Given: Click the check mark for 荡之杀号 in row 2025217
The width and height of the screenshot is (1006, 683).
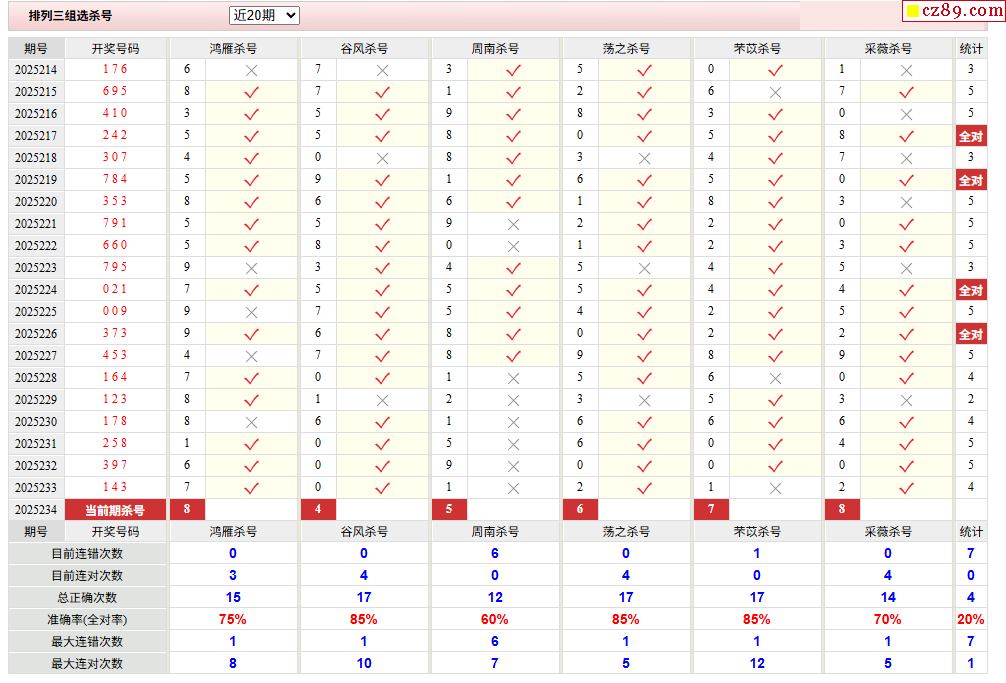Looking at the screenshot, I should coord(644,137).
